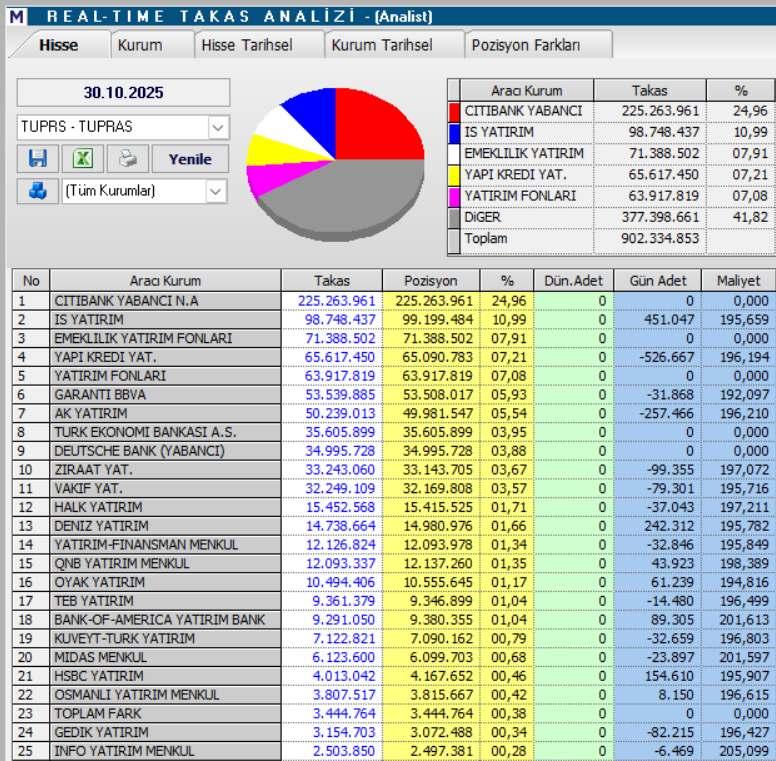Expand the (Tüm Kurumlar) dropdown
This screenshot has width=776, height=761.
(x=216, y=190)
